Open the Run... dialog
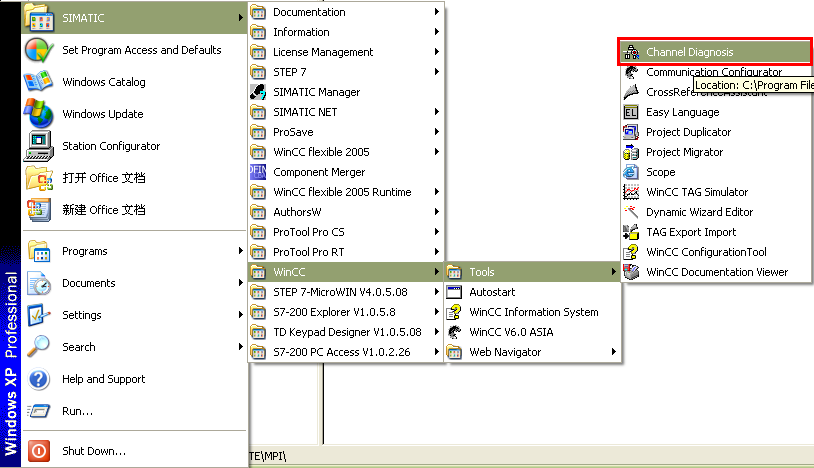The image size is (814, 468). 77,411
